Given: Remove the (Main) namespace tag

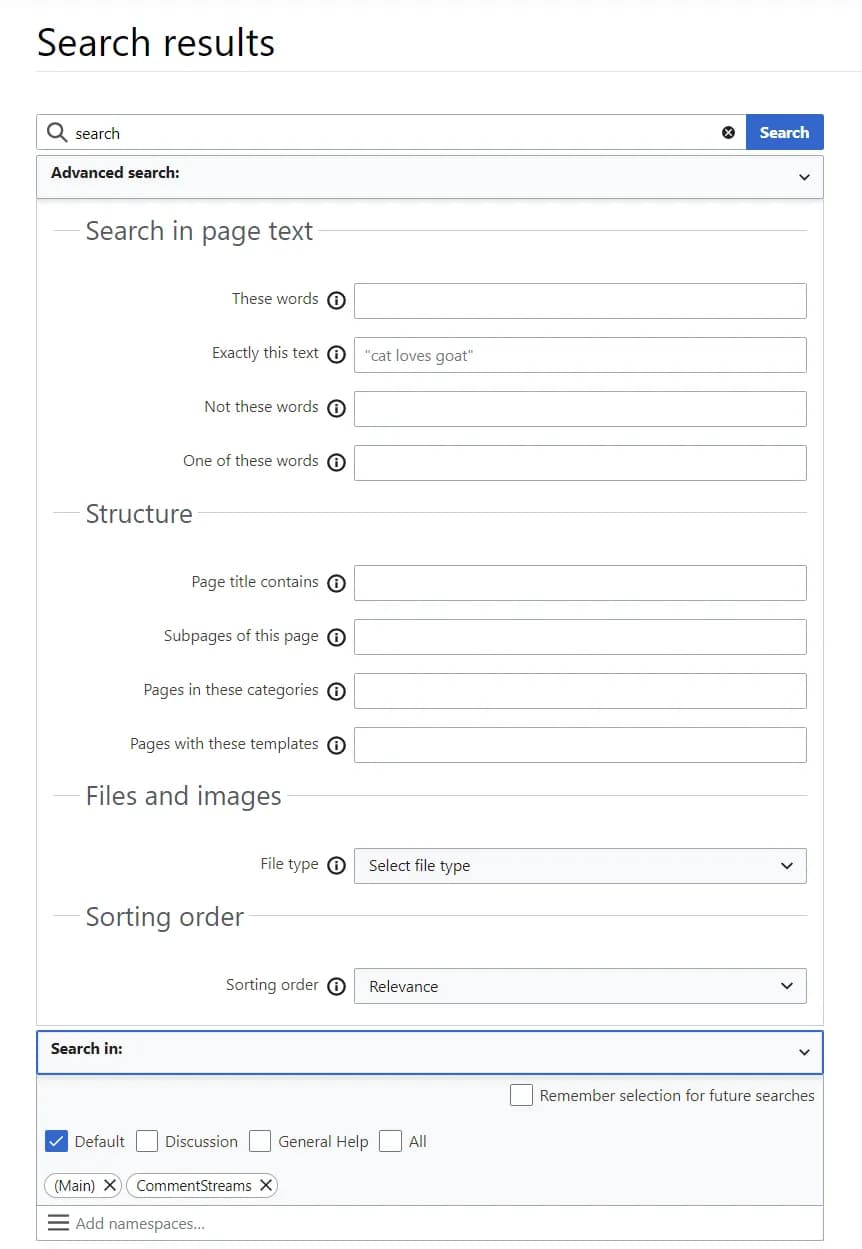Looking at the screenshot, I should [x=109, y=1185].
